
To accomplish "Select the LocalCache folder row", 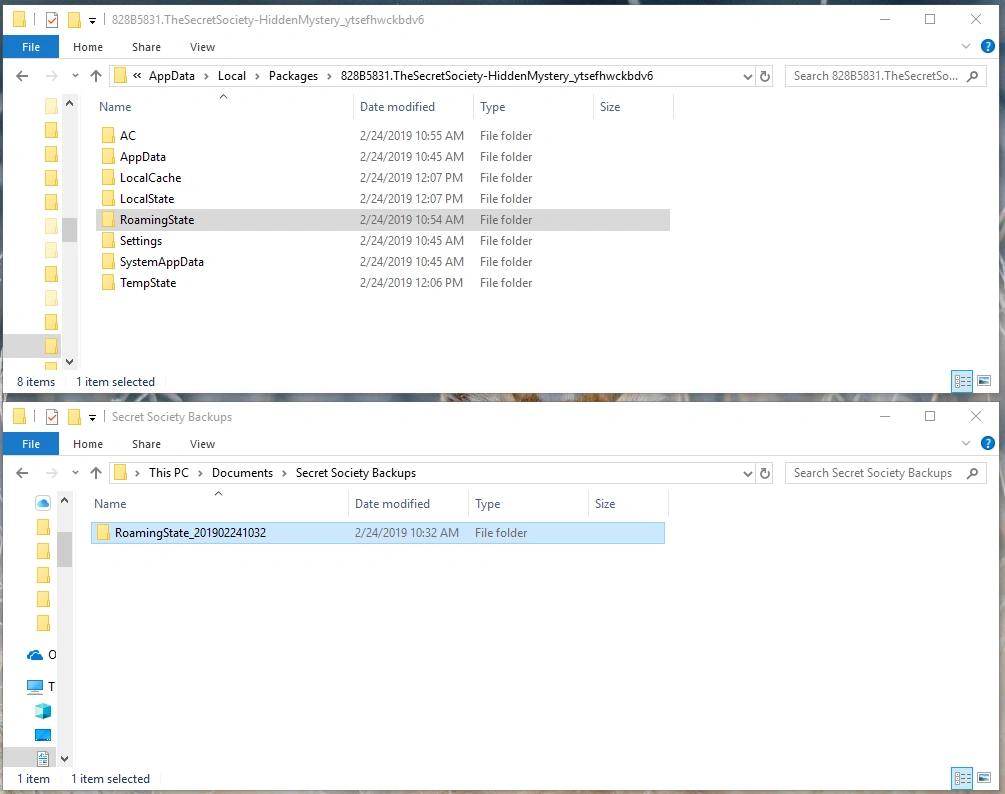I will pyautogui.click(x=383, y=178).
